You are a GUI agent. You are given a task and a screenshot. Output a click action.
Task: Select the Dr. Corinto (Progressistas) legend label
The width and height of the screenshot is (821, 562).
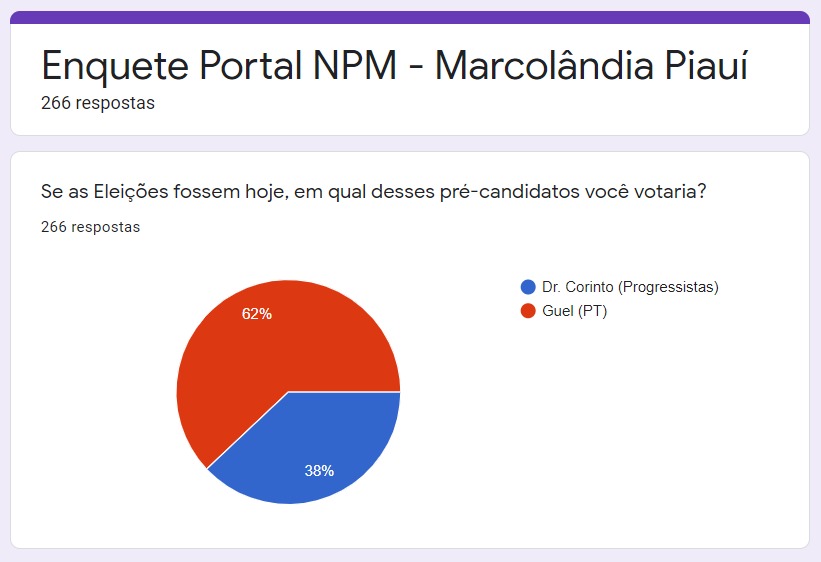click(x=630, y=287)
